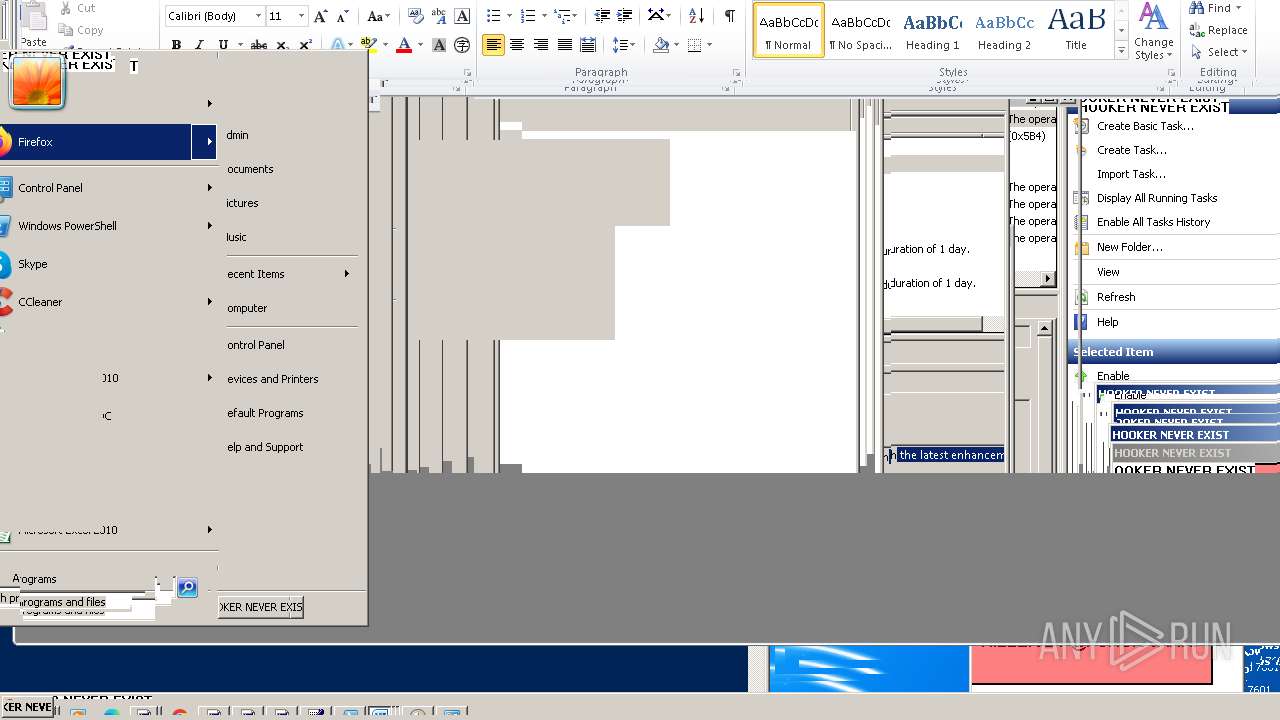Apply the Font Color red A
1280x720 pixels.
pos(404,45)
